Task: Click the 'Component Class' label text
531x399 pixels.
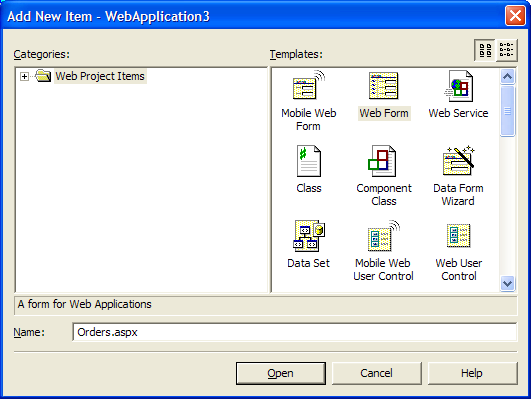Action: pos(384,194)
